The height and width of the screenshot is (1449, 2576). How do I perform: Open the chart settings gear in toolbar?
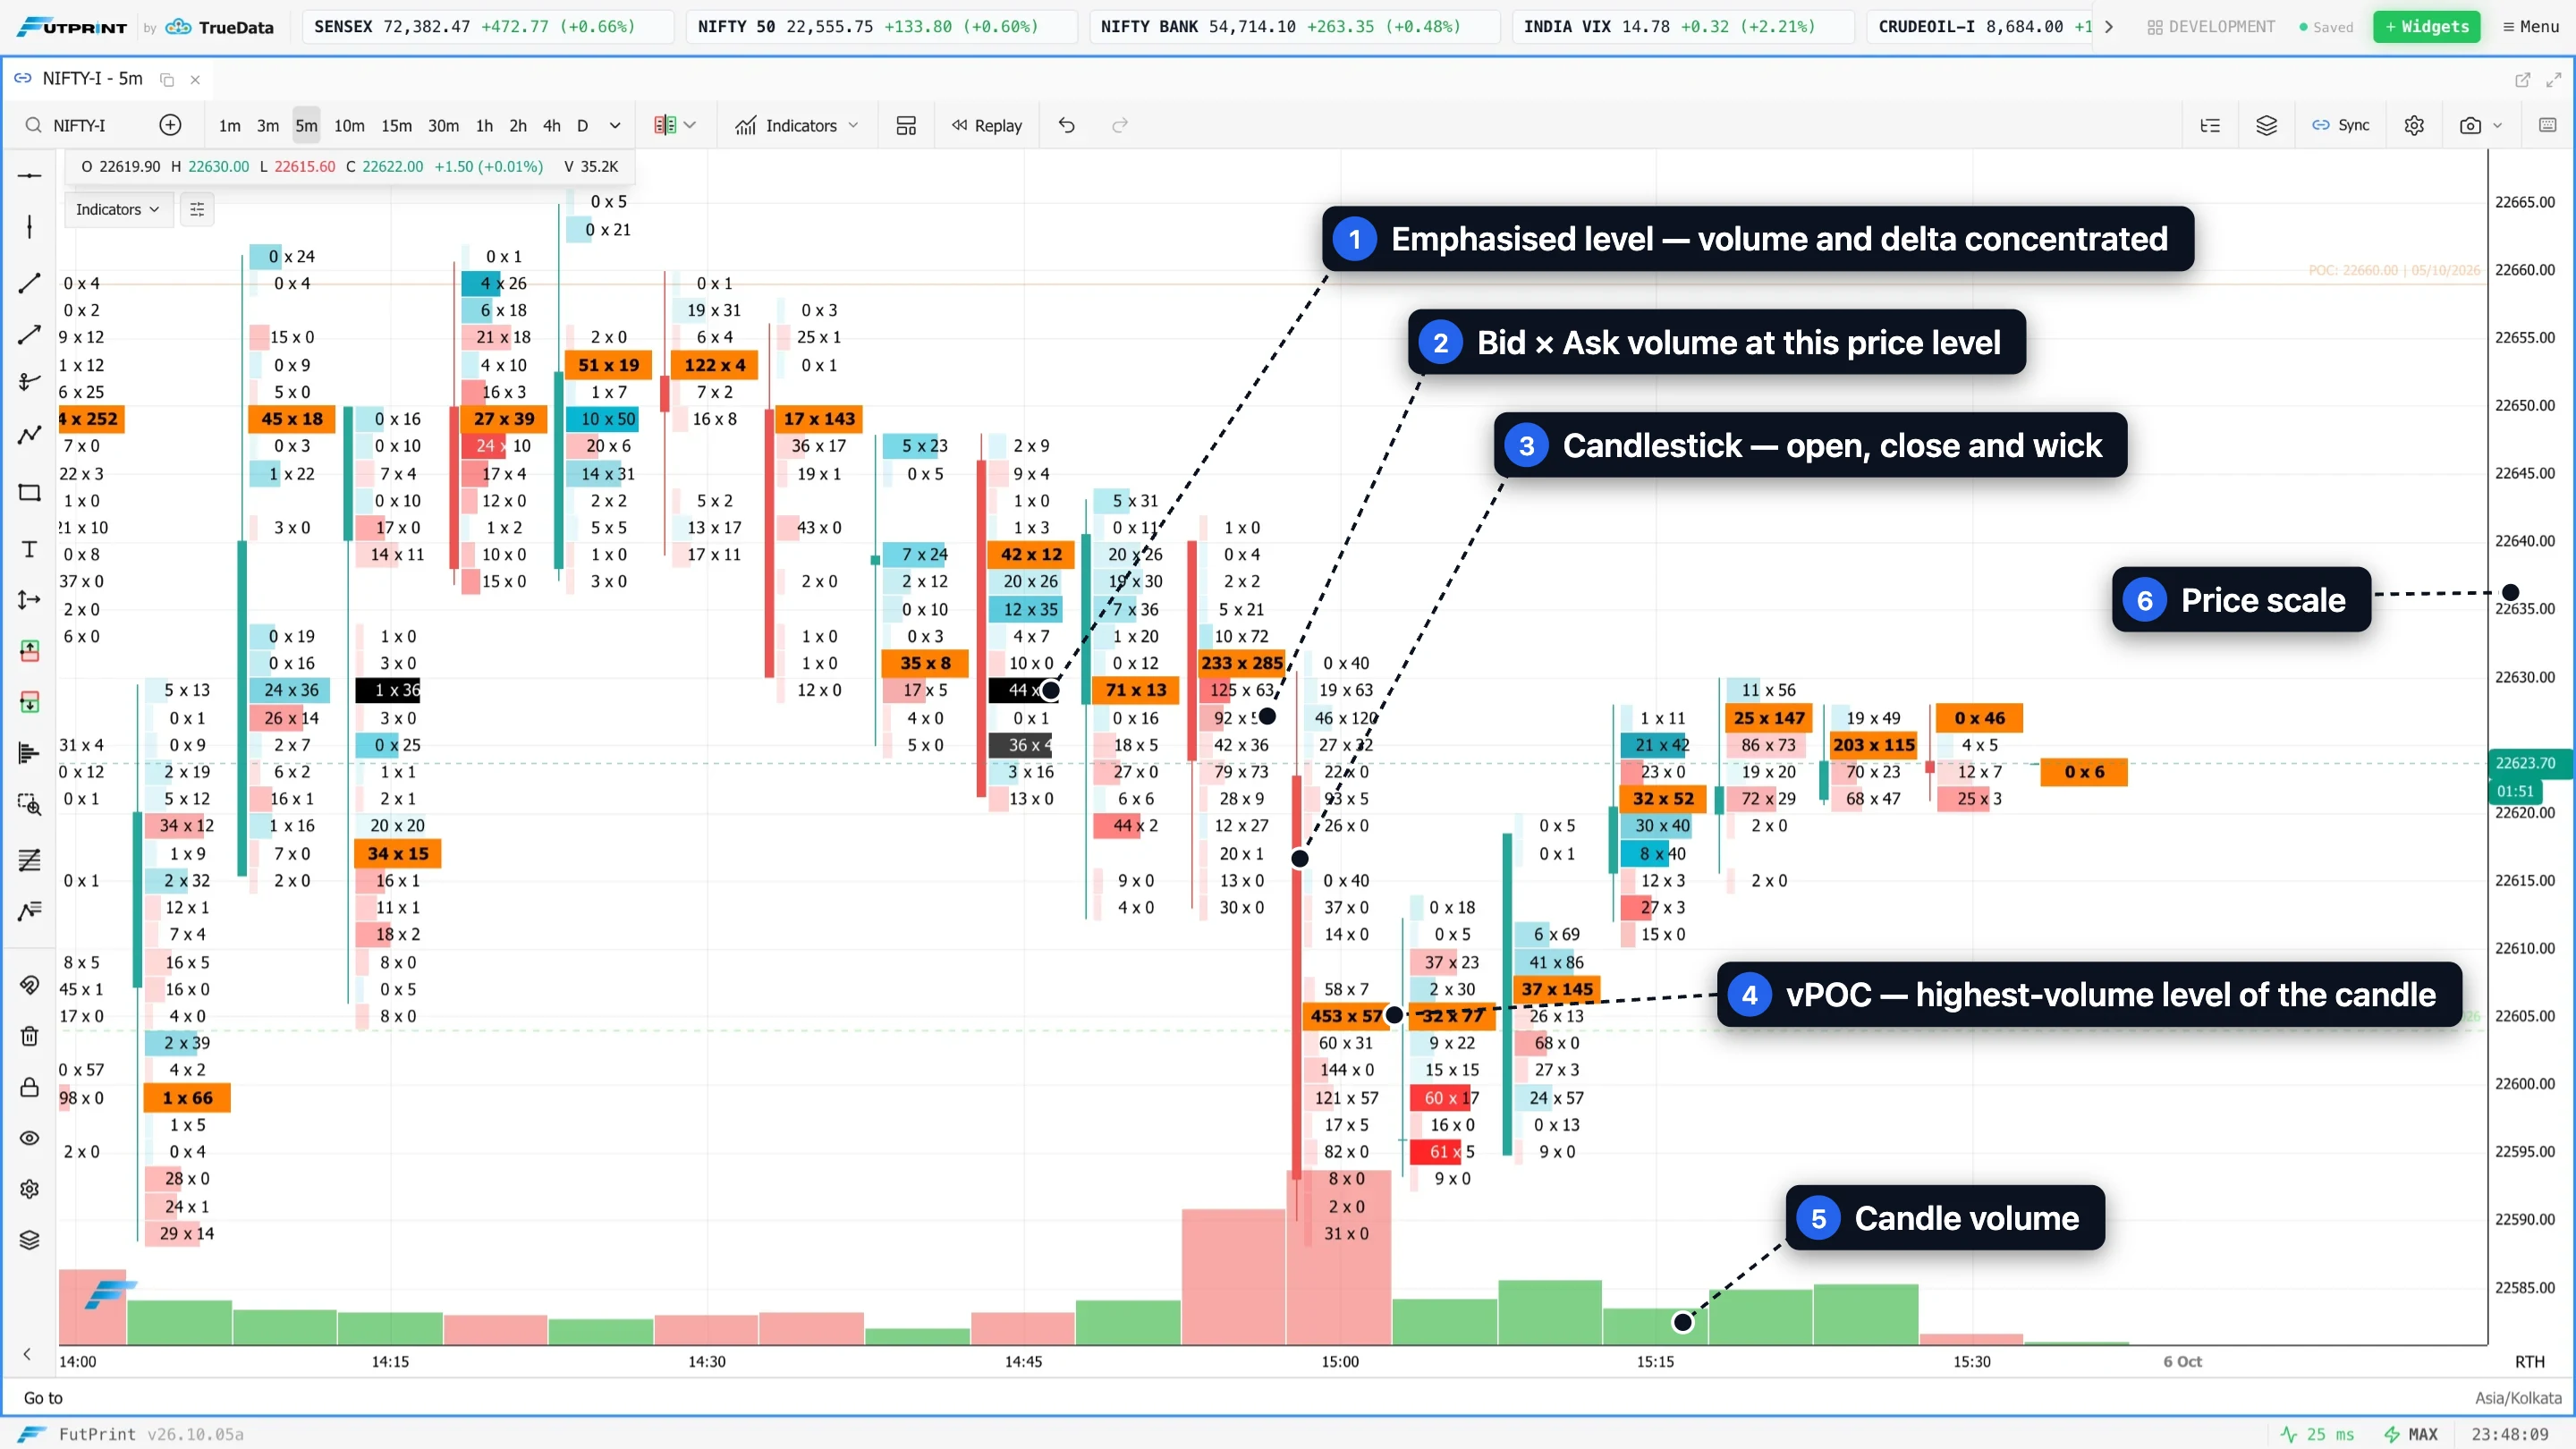(x=2414, y=125)
